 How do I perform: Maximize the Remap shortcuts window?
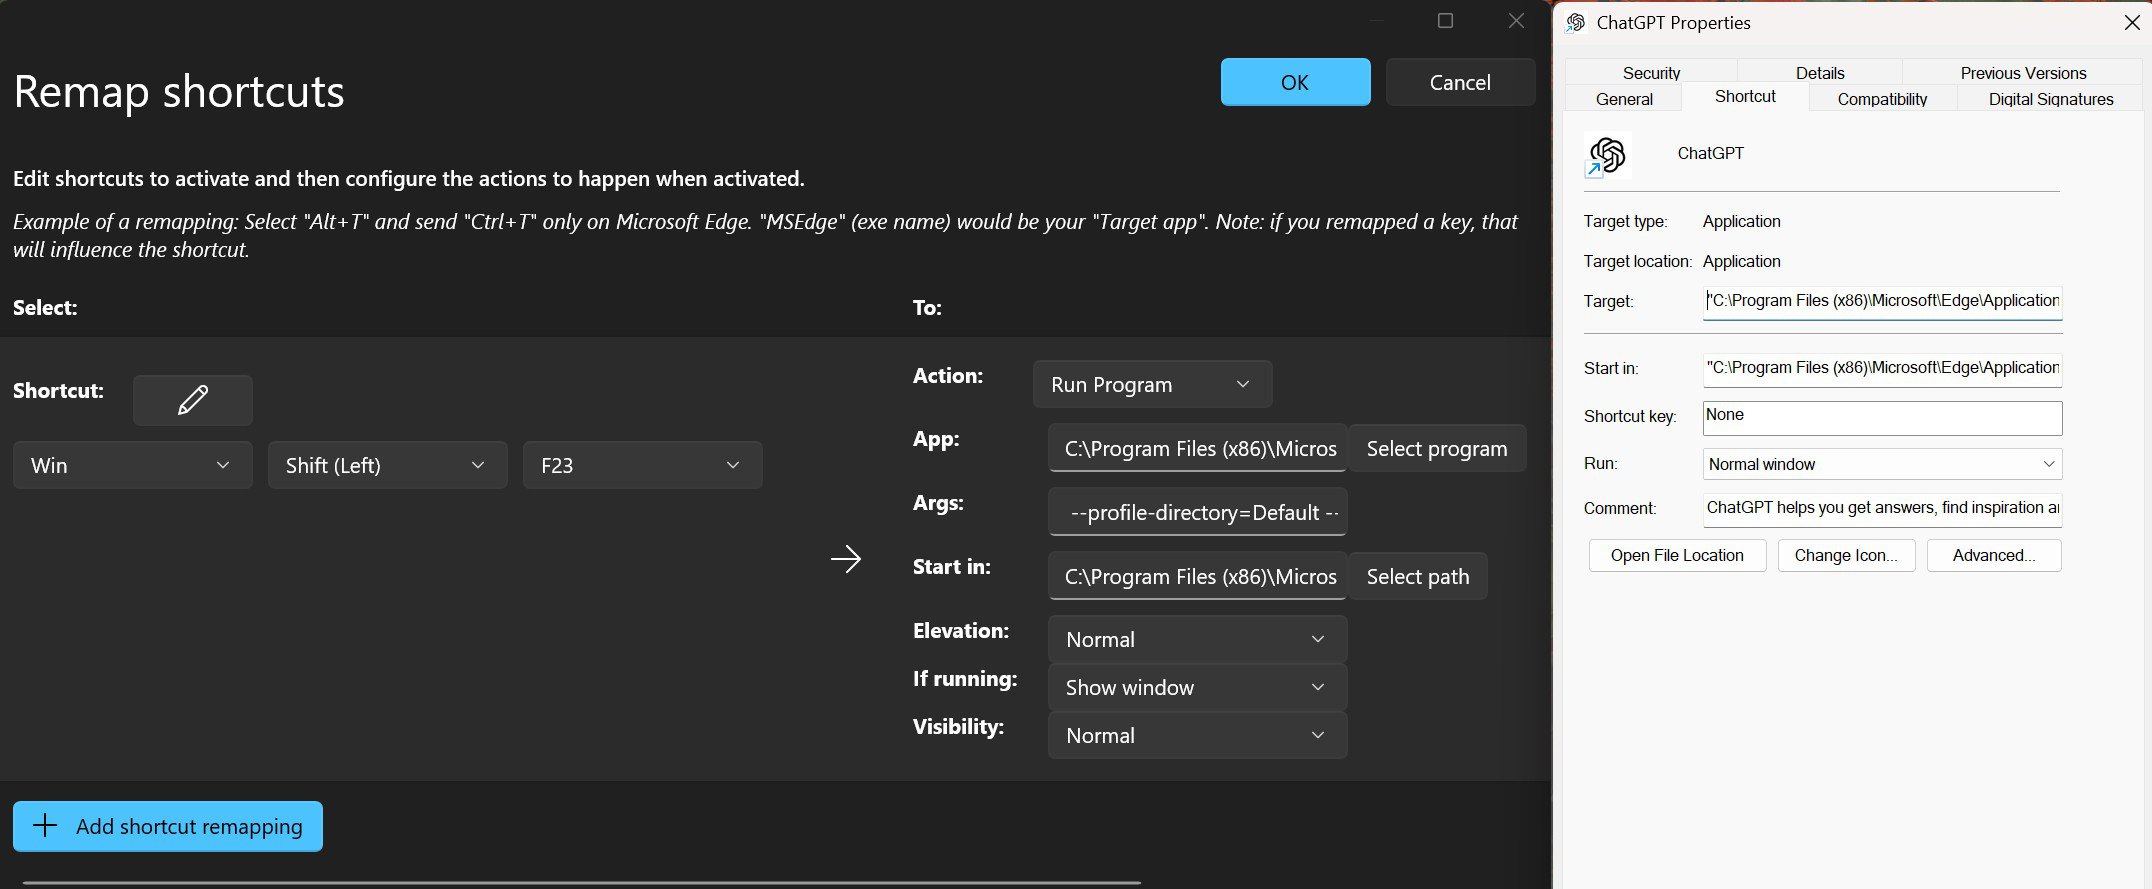pos(1445,21)
